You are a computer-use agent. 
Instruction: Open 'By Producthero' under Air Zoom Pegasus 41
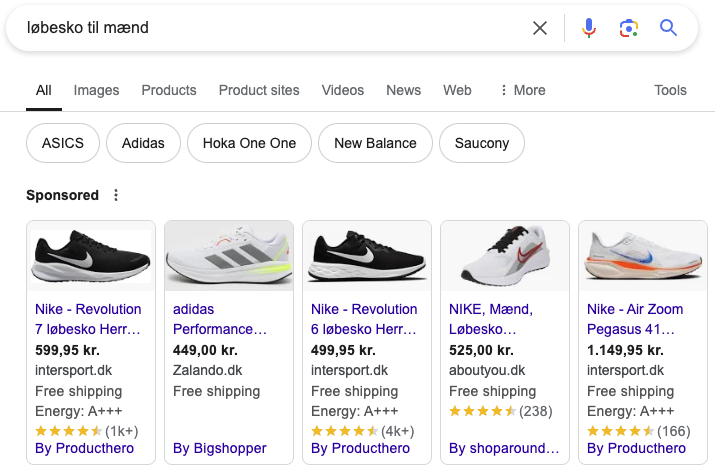tap(636, 448)
